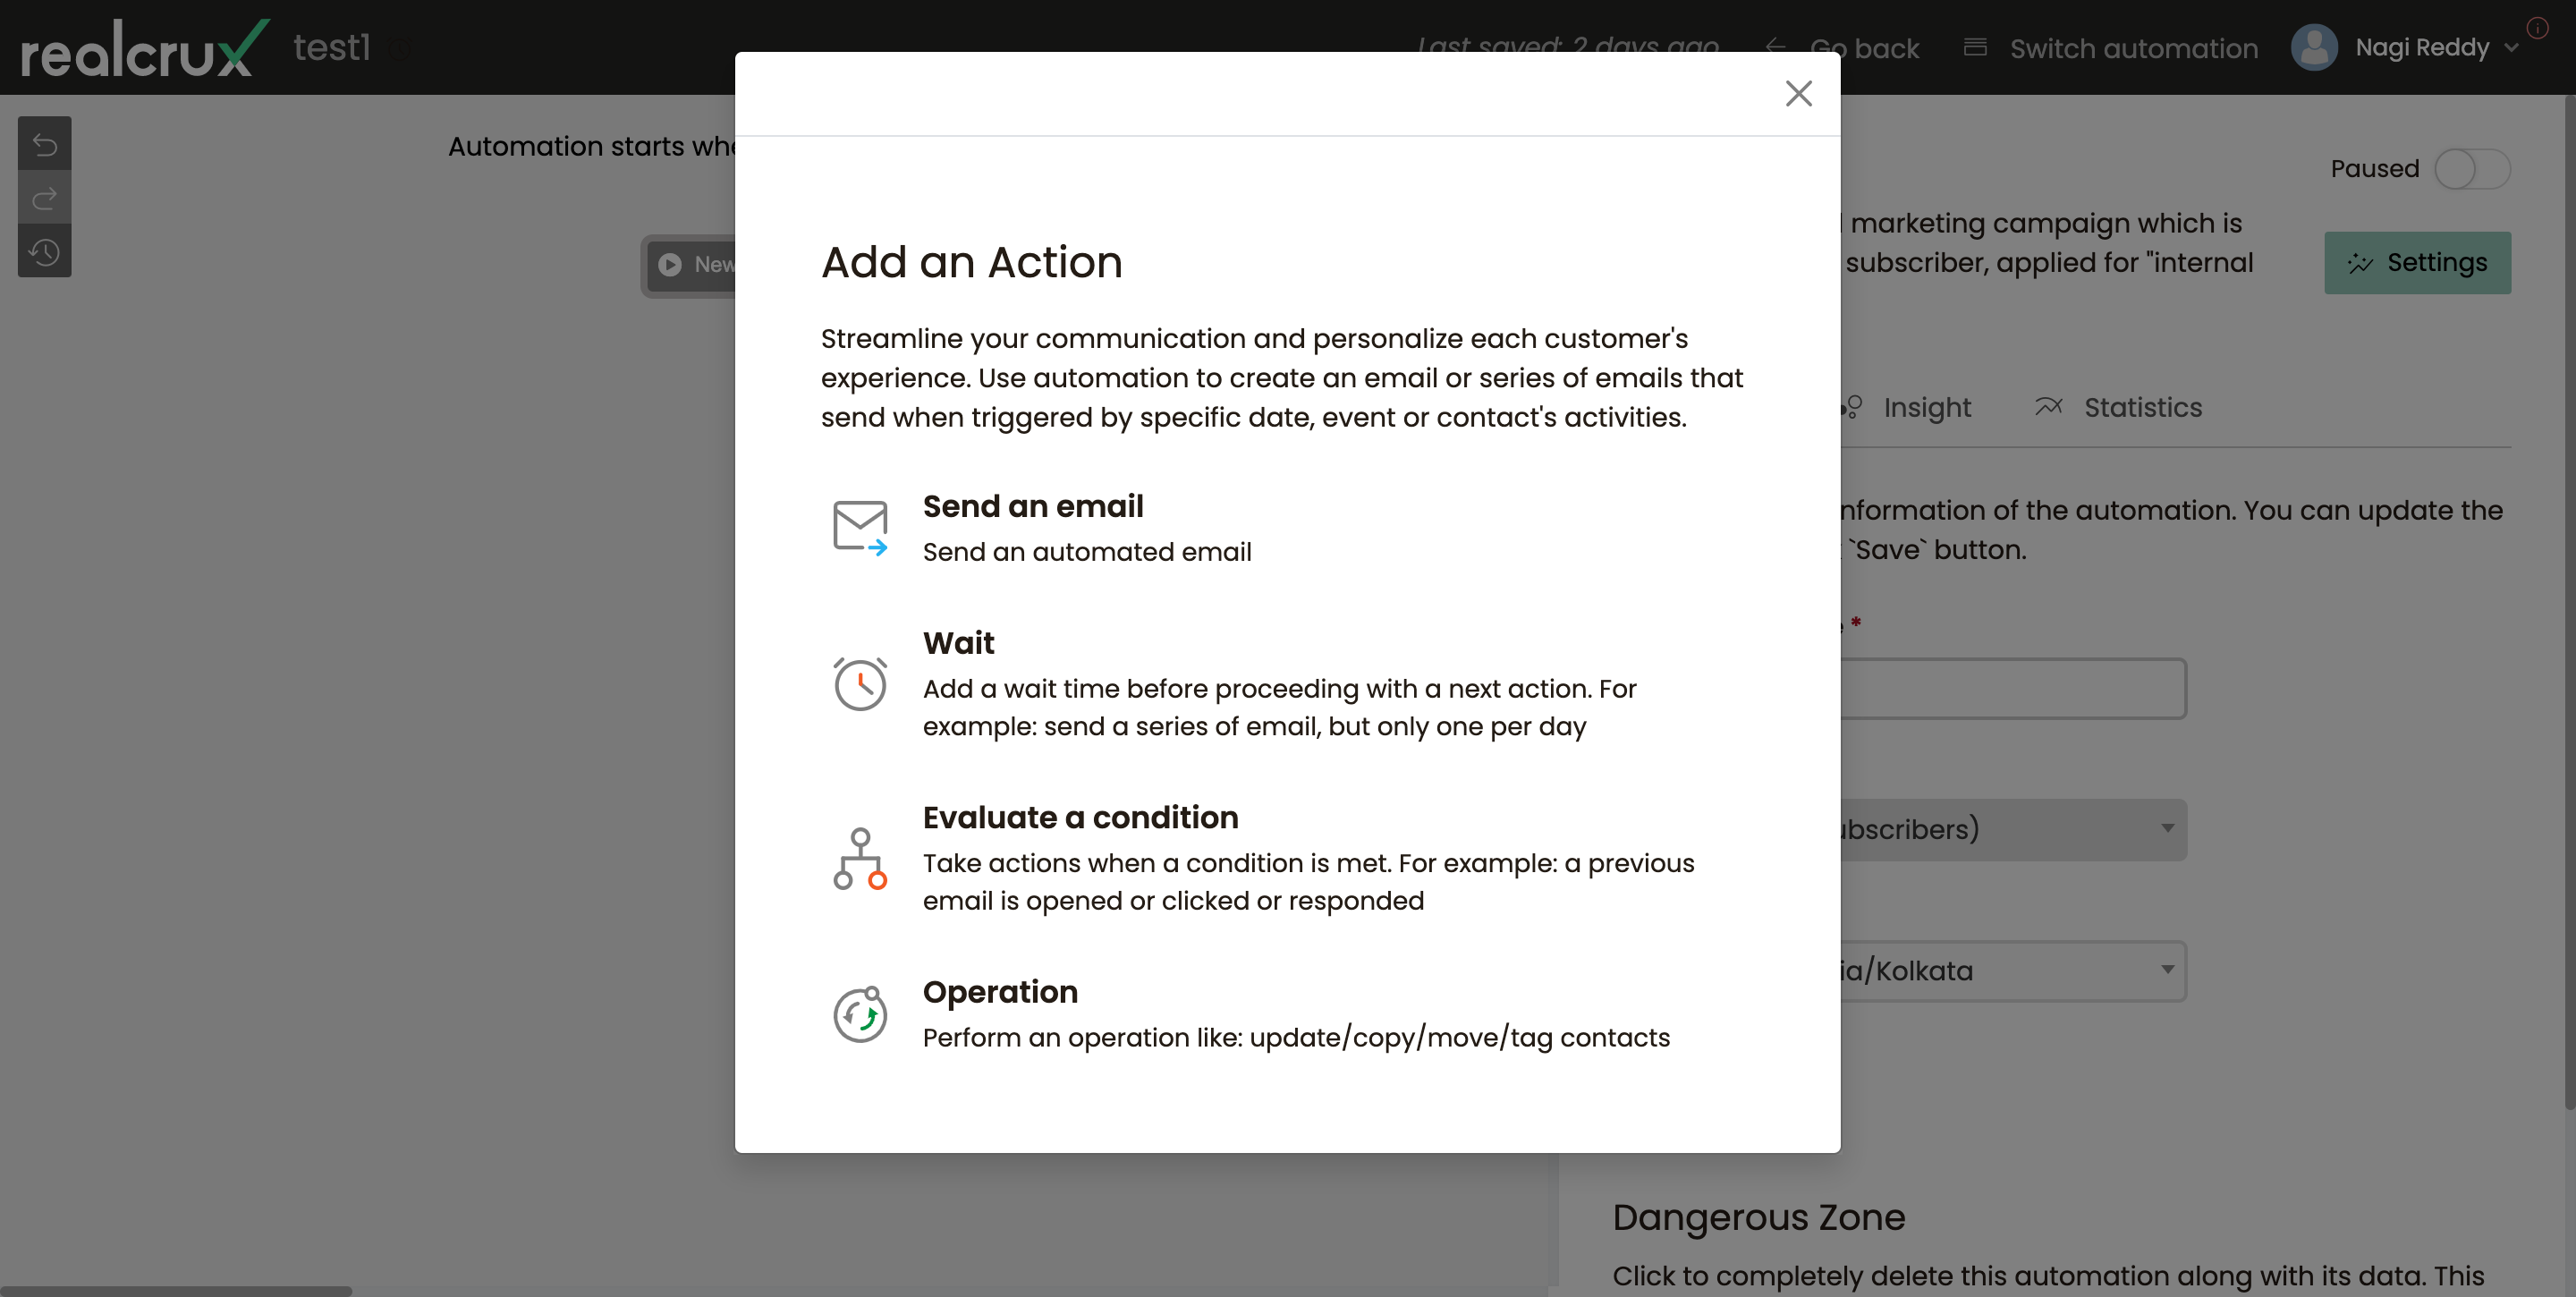Click the info icon at top right
This screenshot has width=2576, height=1297.
(x=2537, y=28)
